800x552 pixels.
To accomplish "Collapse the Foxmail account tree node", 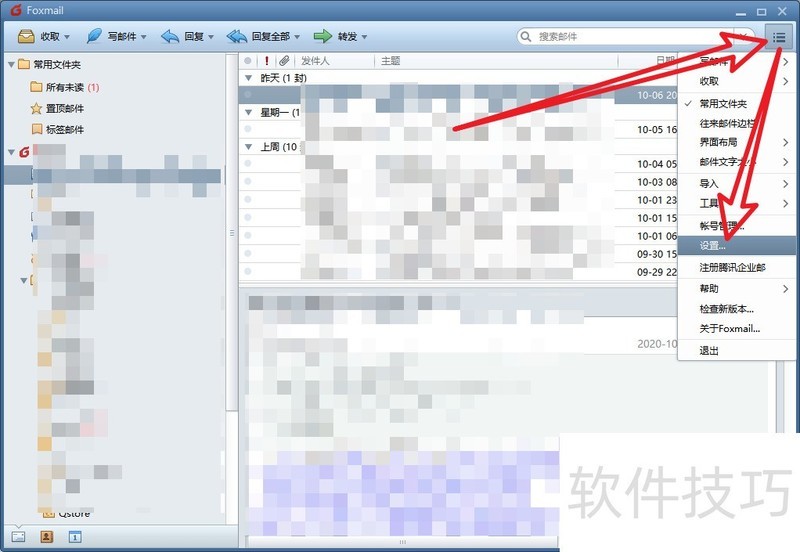I will [11, 152].
